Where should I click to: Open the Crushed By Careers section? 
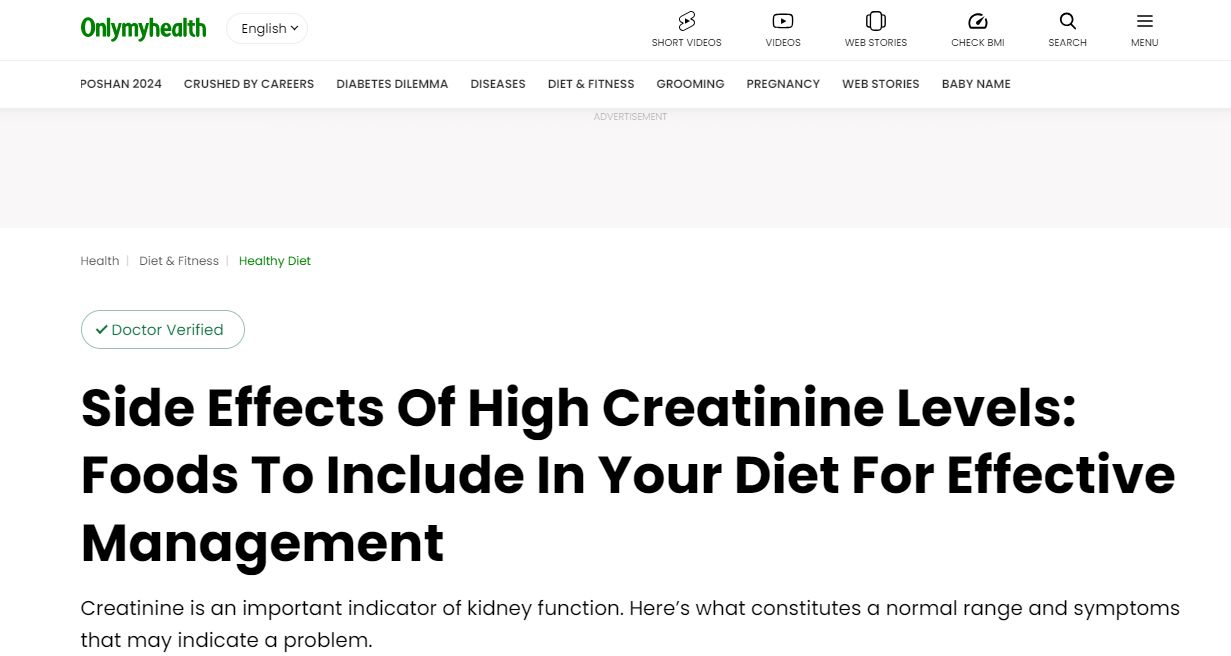pos(249,84)
